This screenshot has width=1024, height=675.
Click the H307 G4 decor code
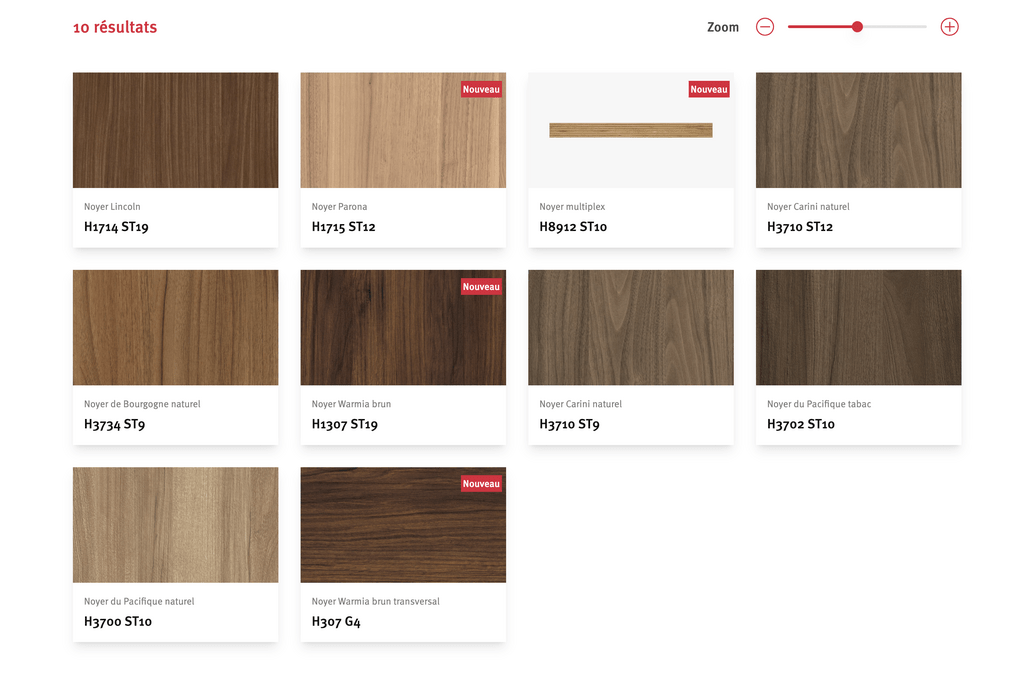[x=336, y=621]
